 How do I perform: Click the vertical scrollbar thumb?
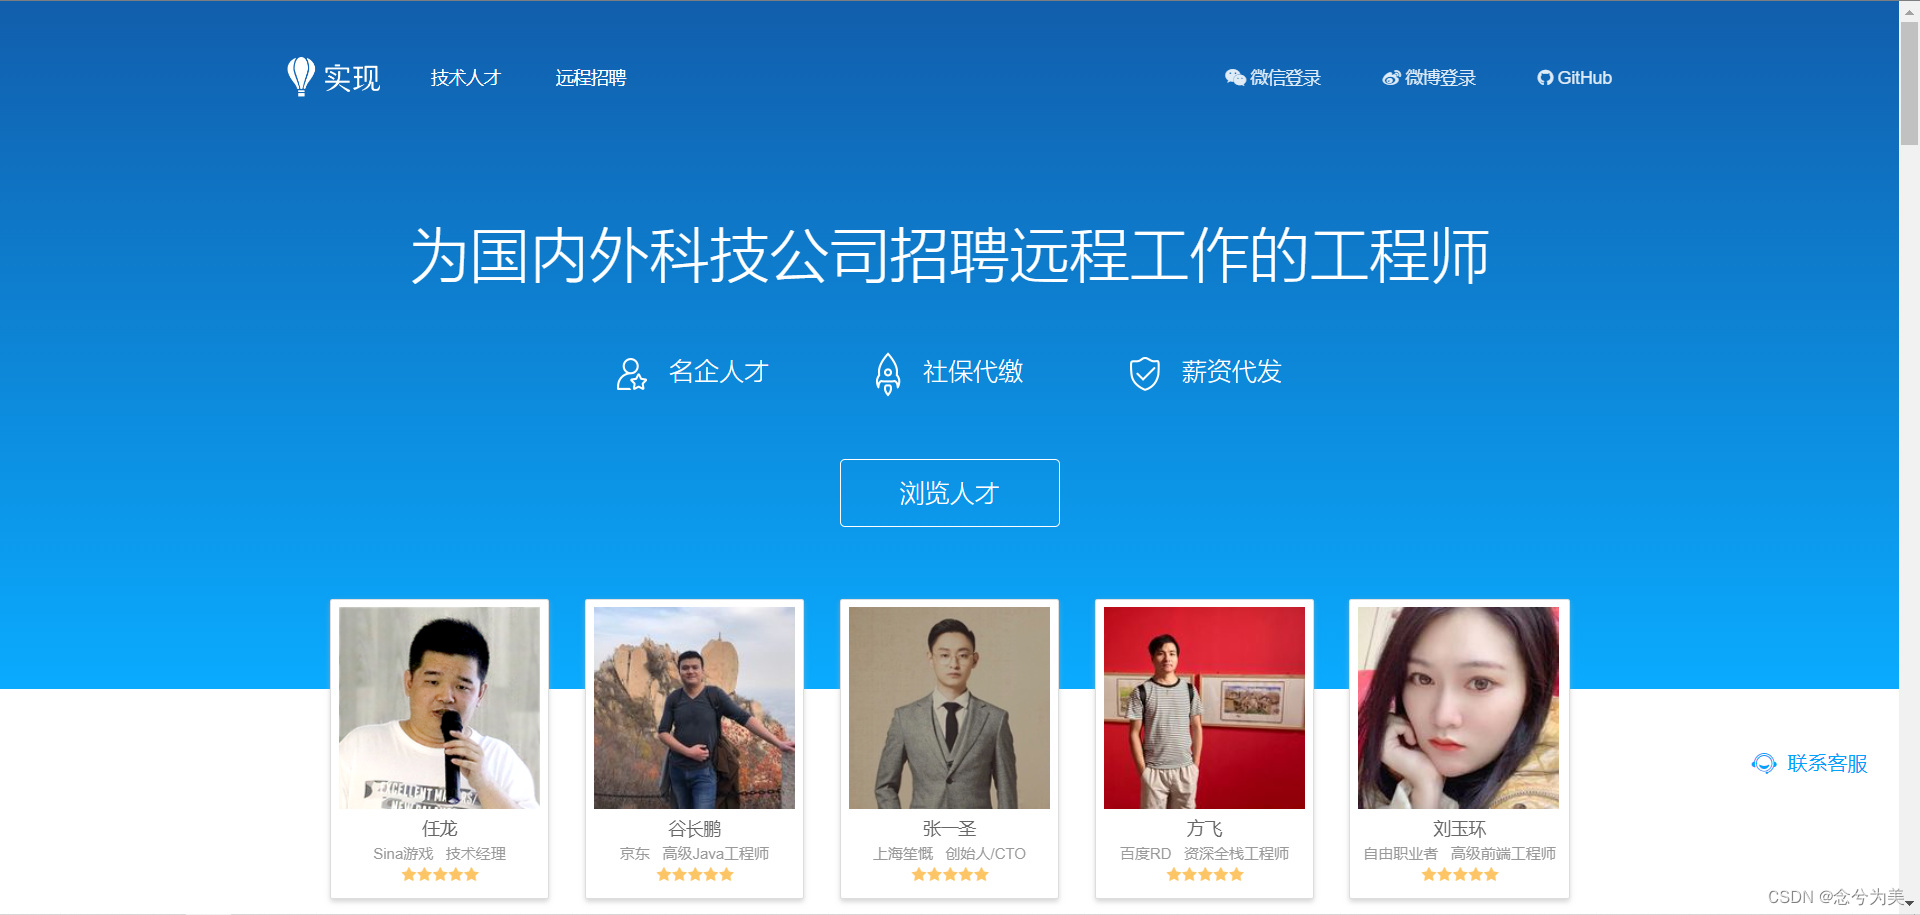click(x=1909, y=82)
